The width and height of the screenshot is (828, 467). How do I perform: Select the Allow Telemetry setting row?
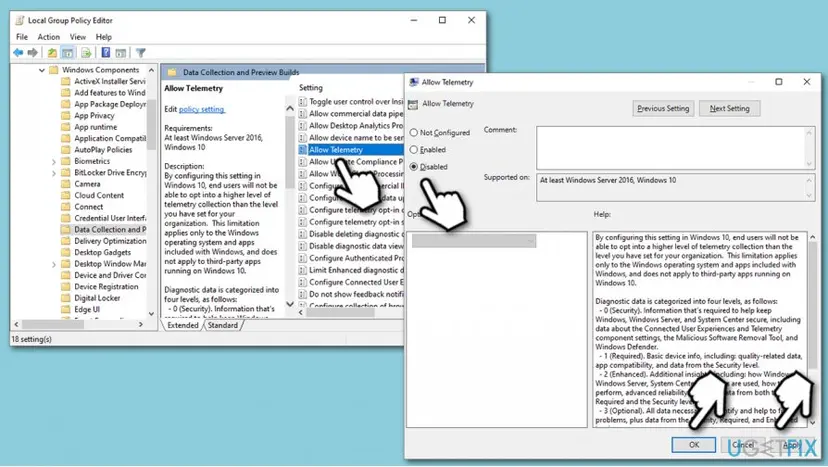click(x=351, y=150)
